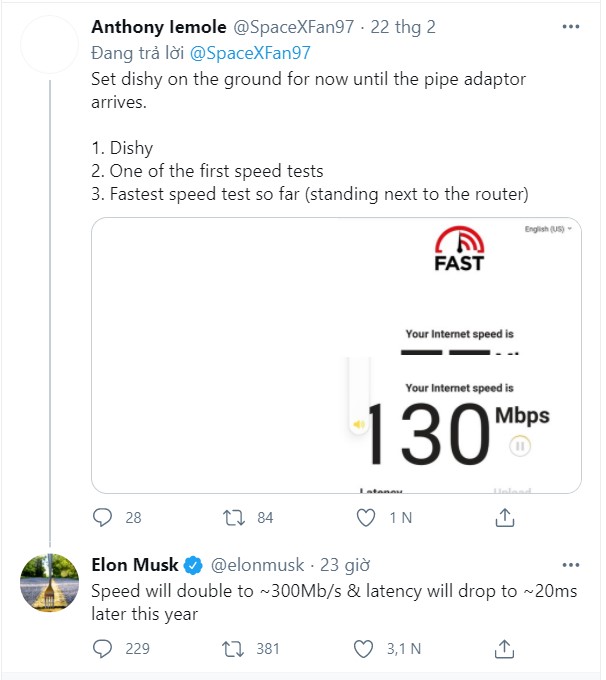
Task: Click the FAST speed test logo
Action: tap(459, 250)
